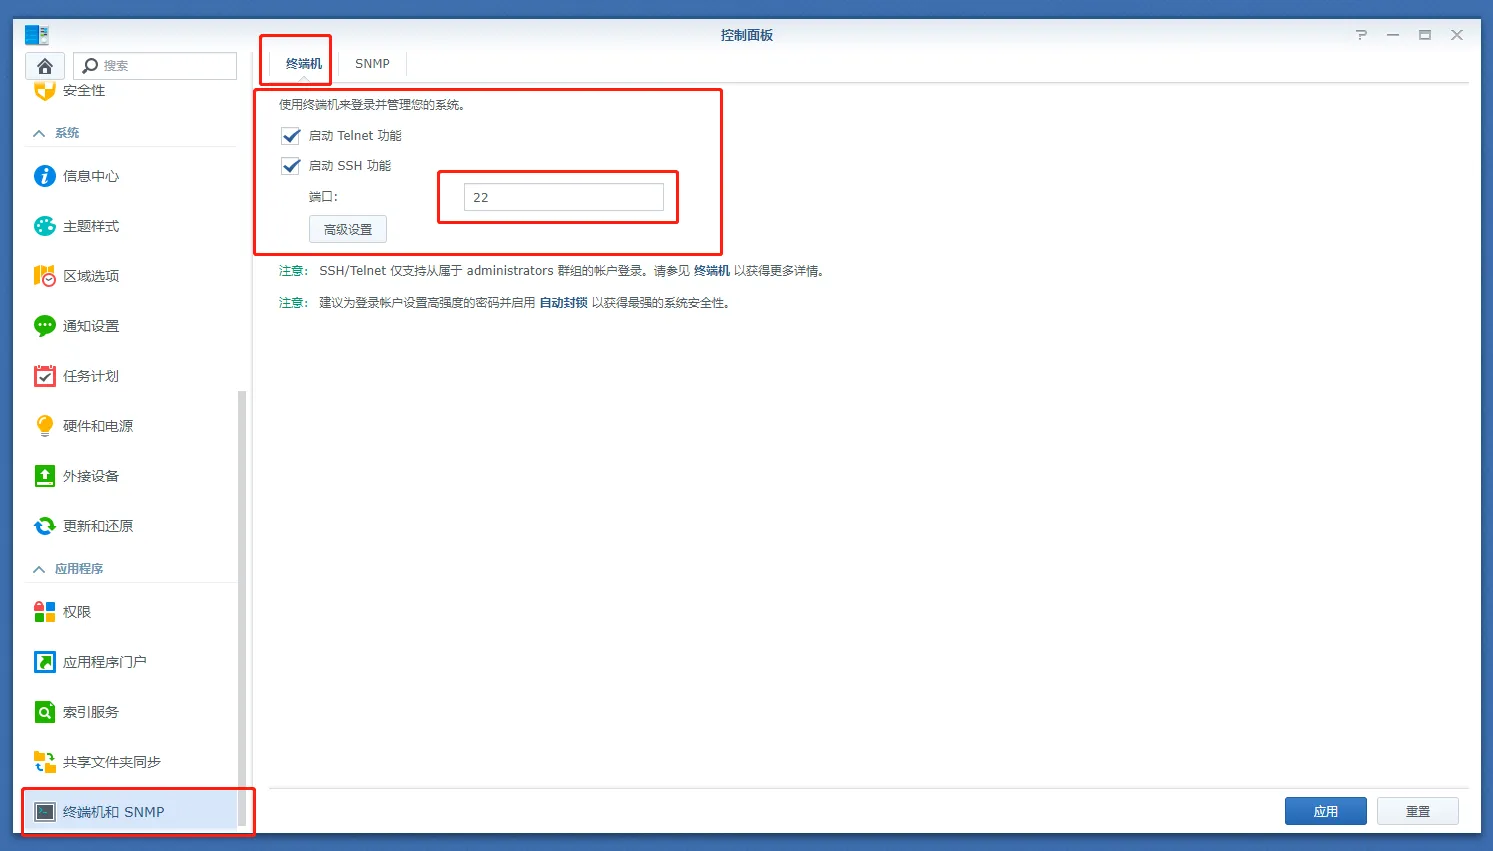This screenshot has width=1493, height=851.
Task: Open 权限 colored squares icon
Action: coord(45,612)
